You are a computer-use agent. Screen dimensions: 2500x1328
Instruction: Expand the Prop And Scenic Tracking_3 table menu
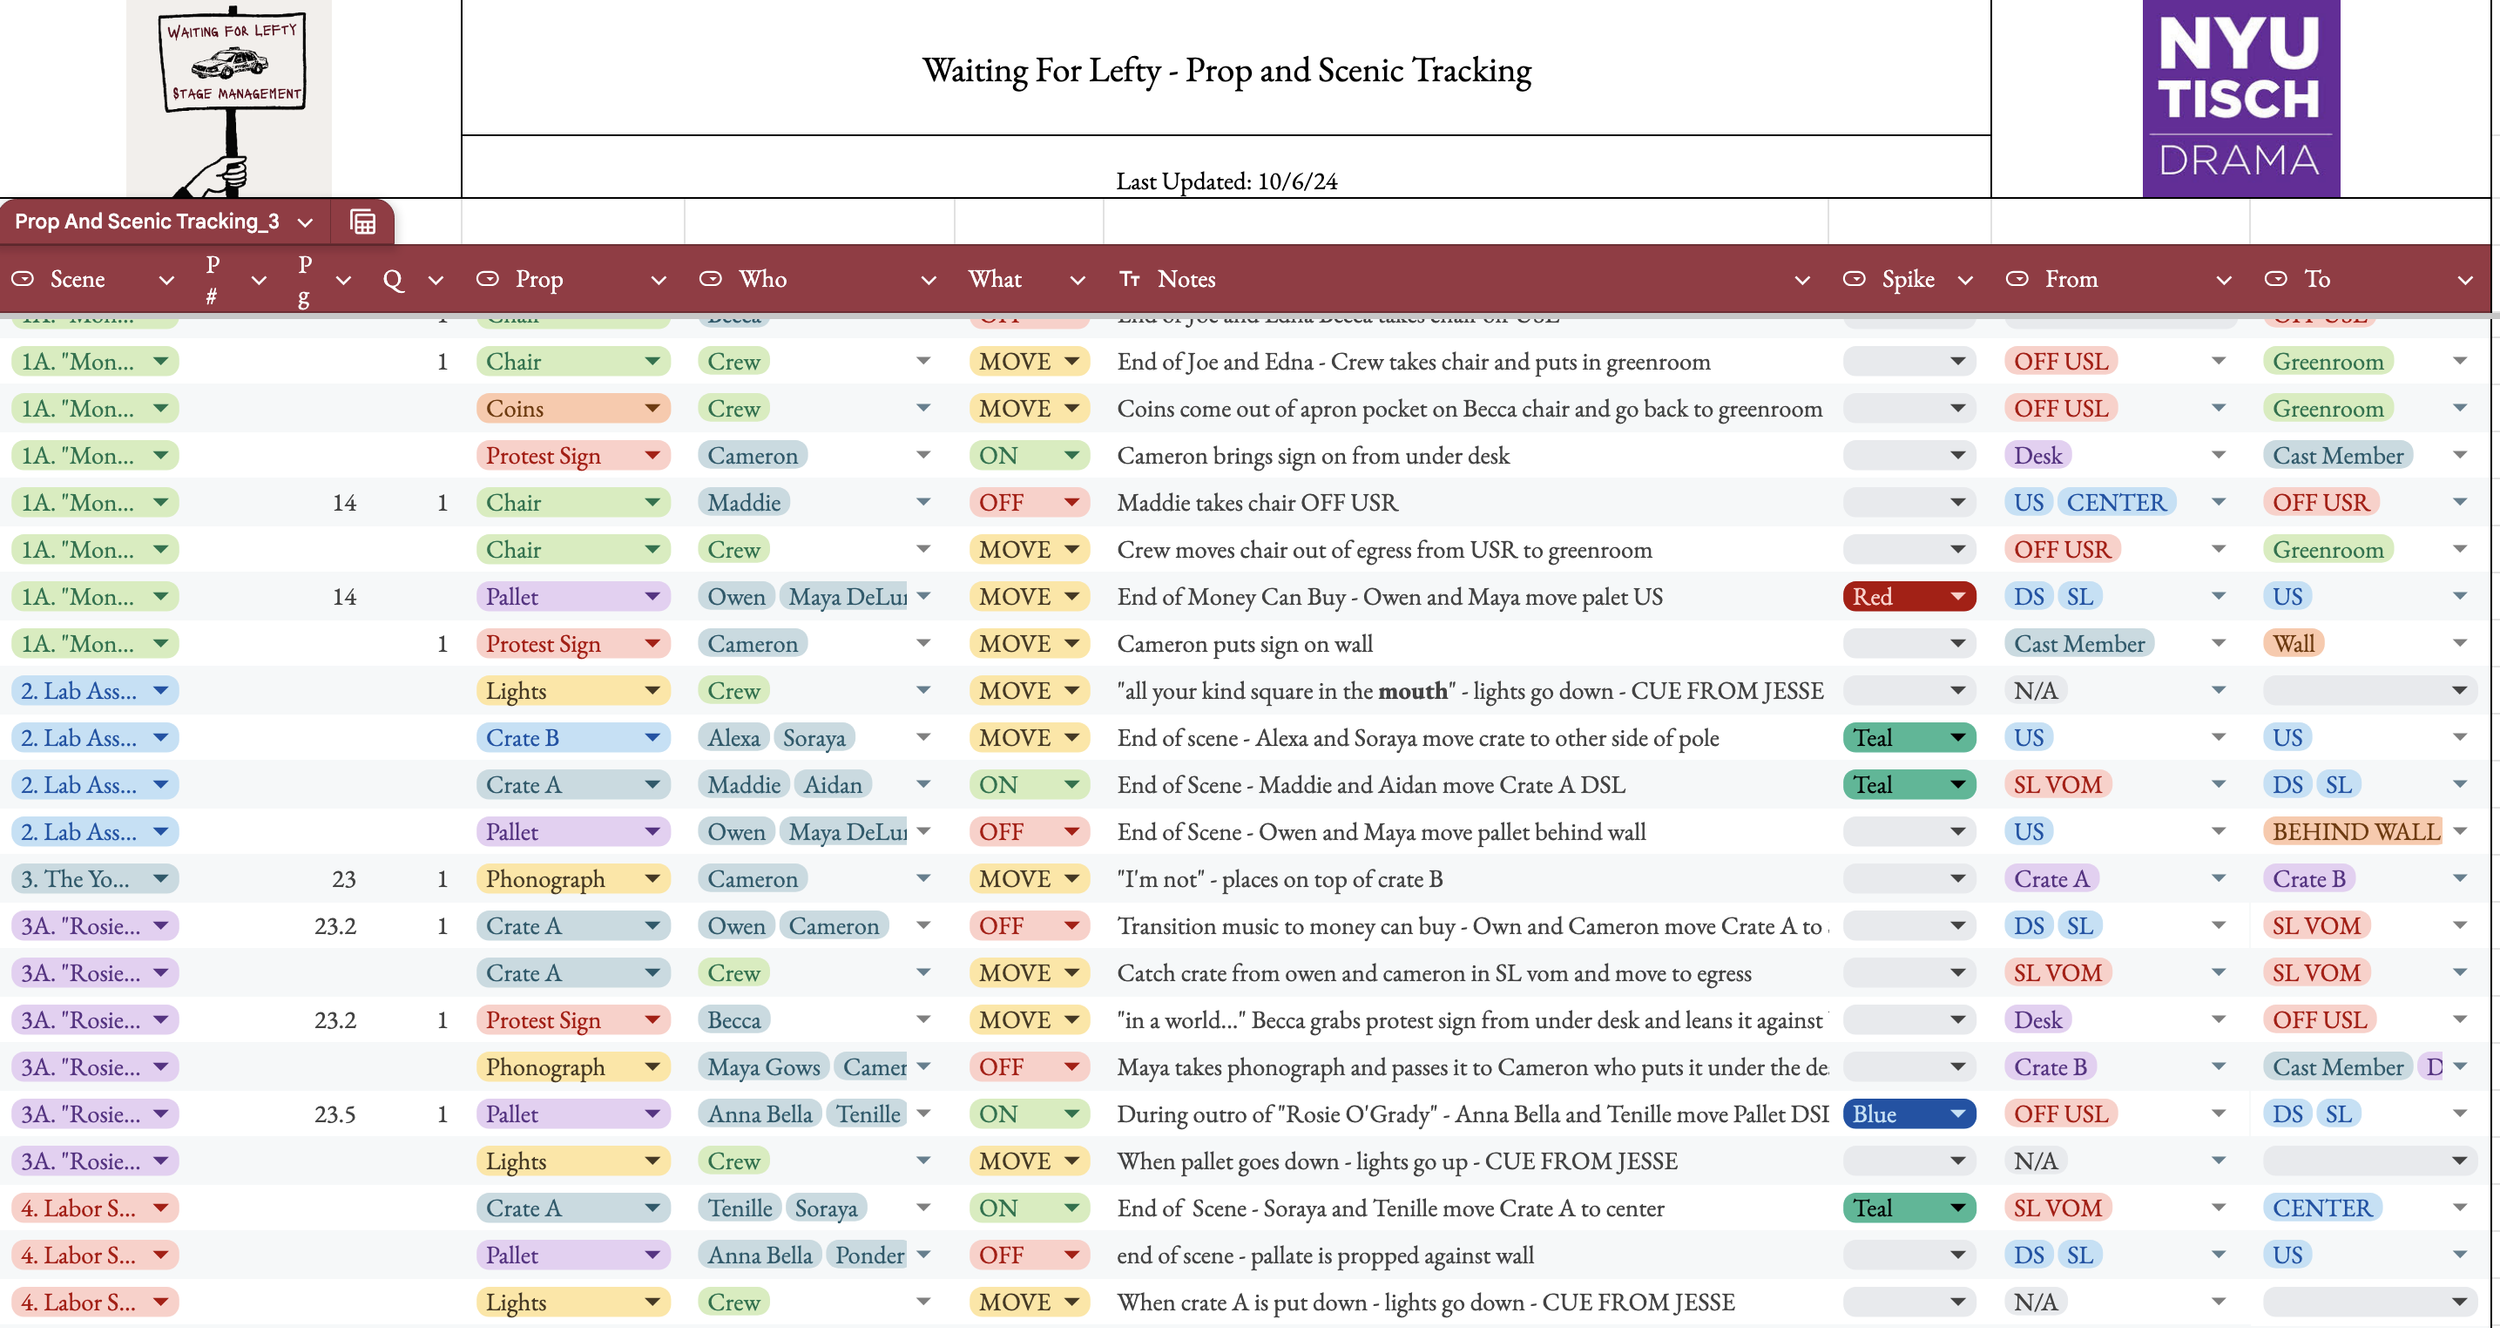(x=306, y=222)
